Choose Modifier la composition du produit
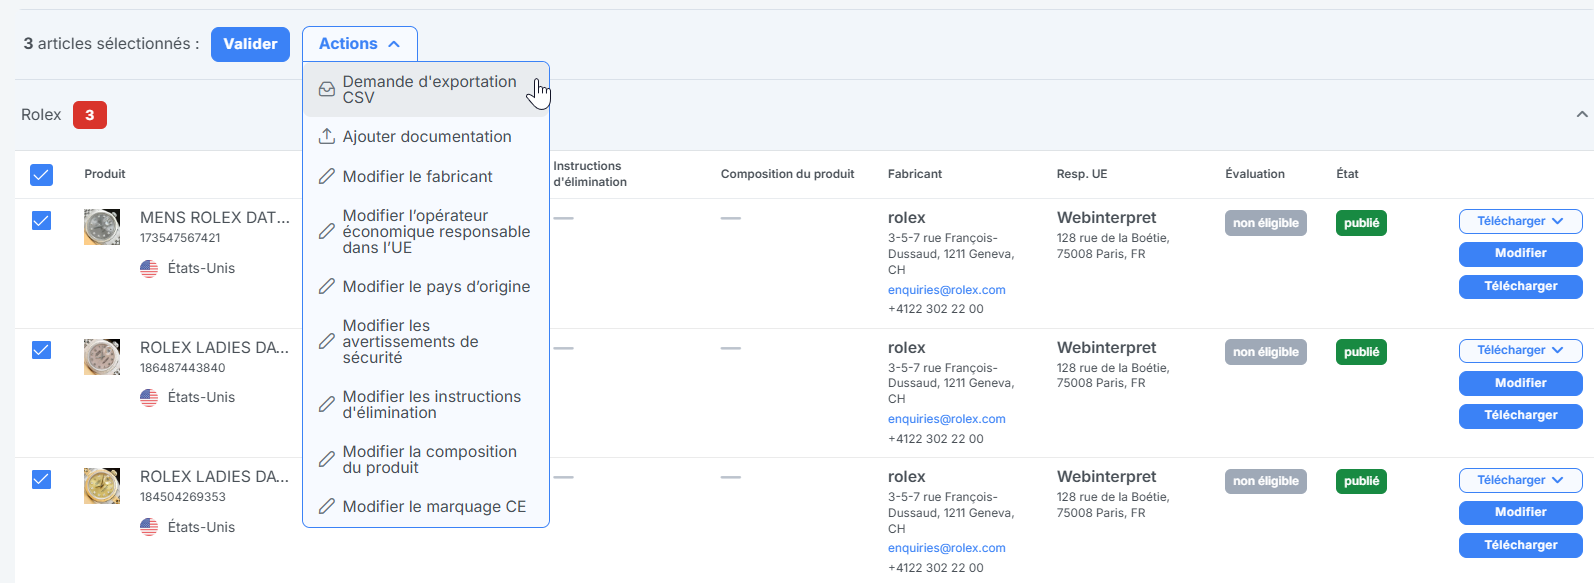 tap(426, 459)
